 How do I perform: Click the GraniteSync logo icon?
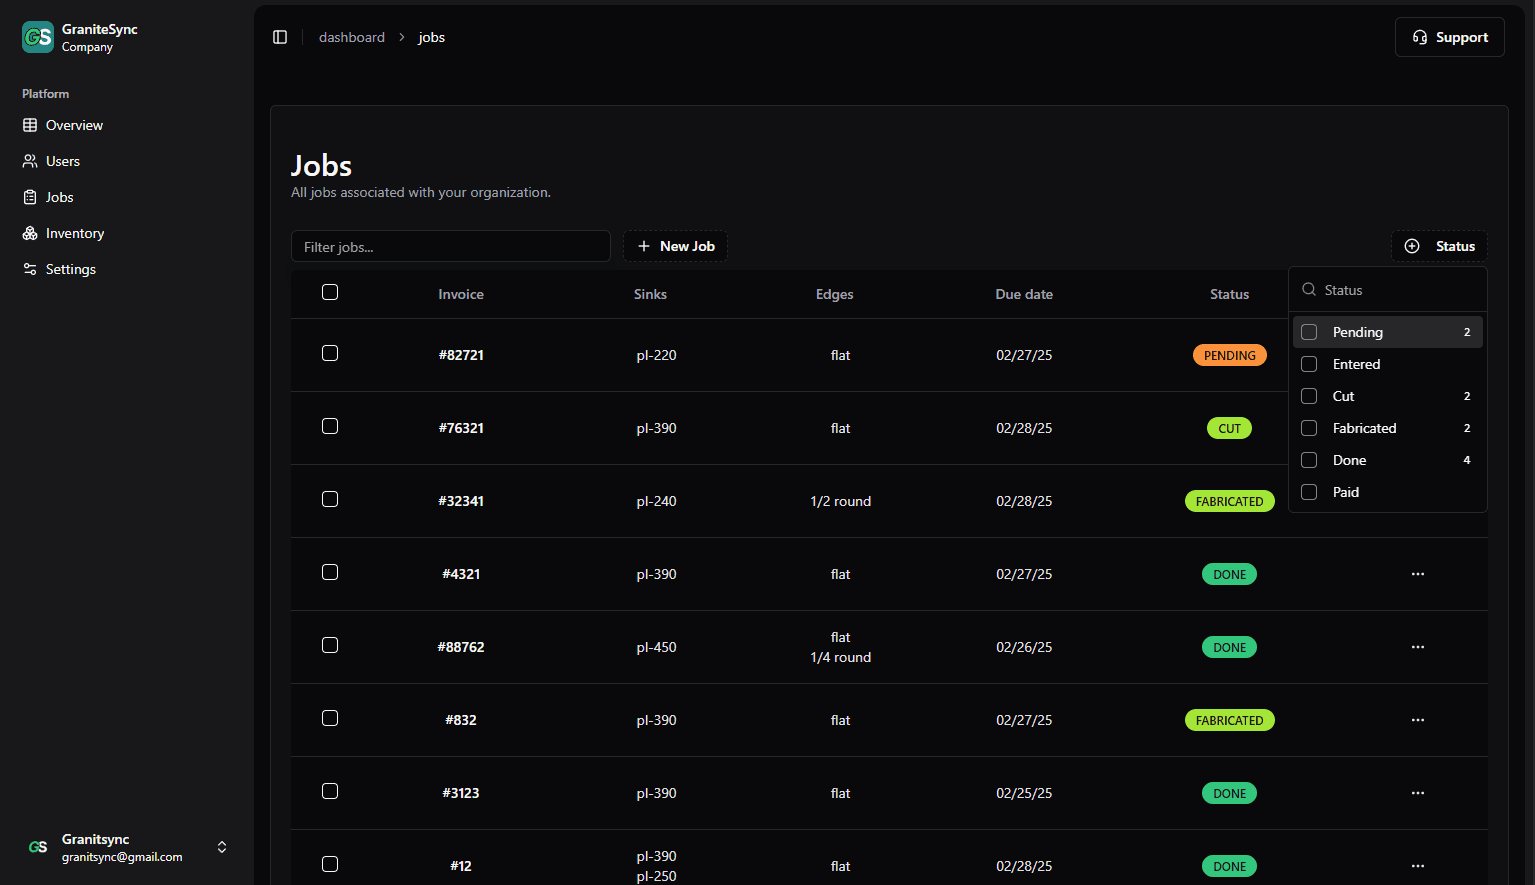click(x=38, y=37)
